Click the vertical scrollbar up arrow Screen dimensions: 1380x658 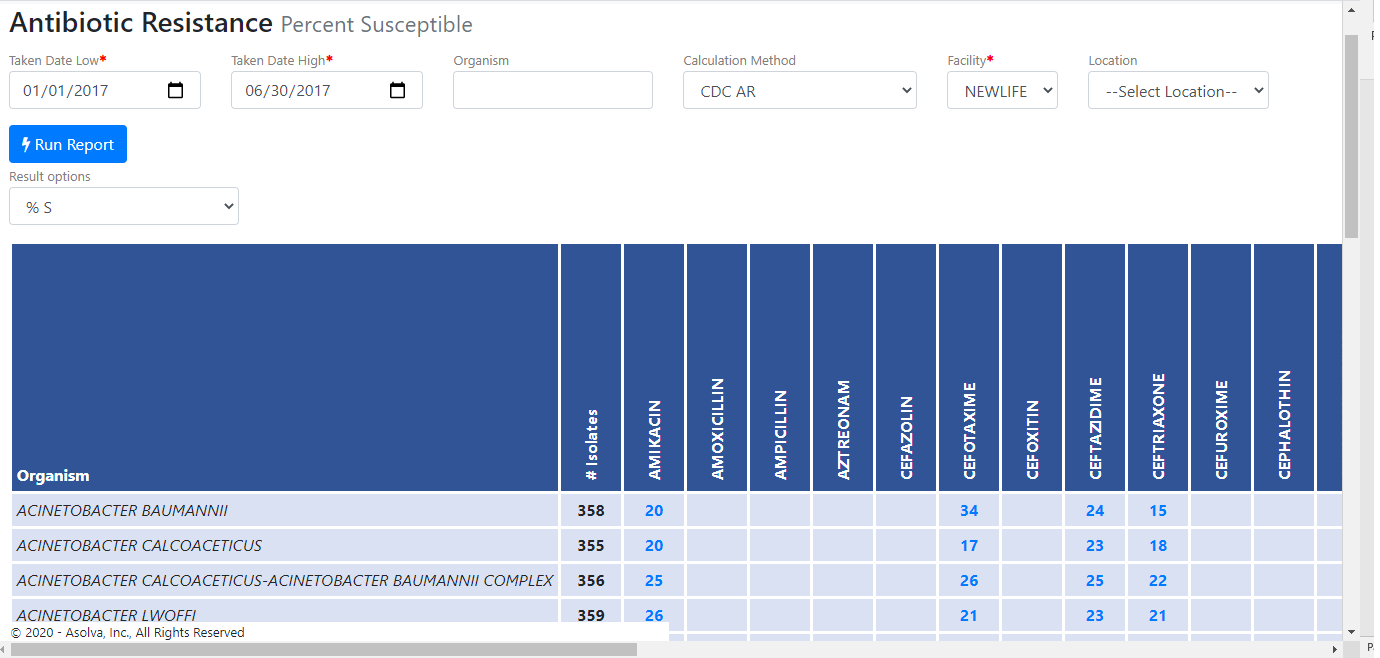[1352, 12]
